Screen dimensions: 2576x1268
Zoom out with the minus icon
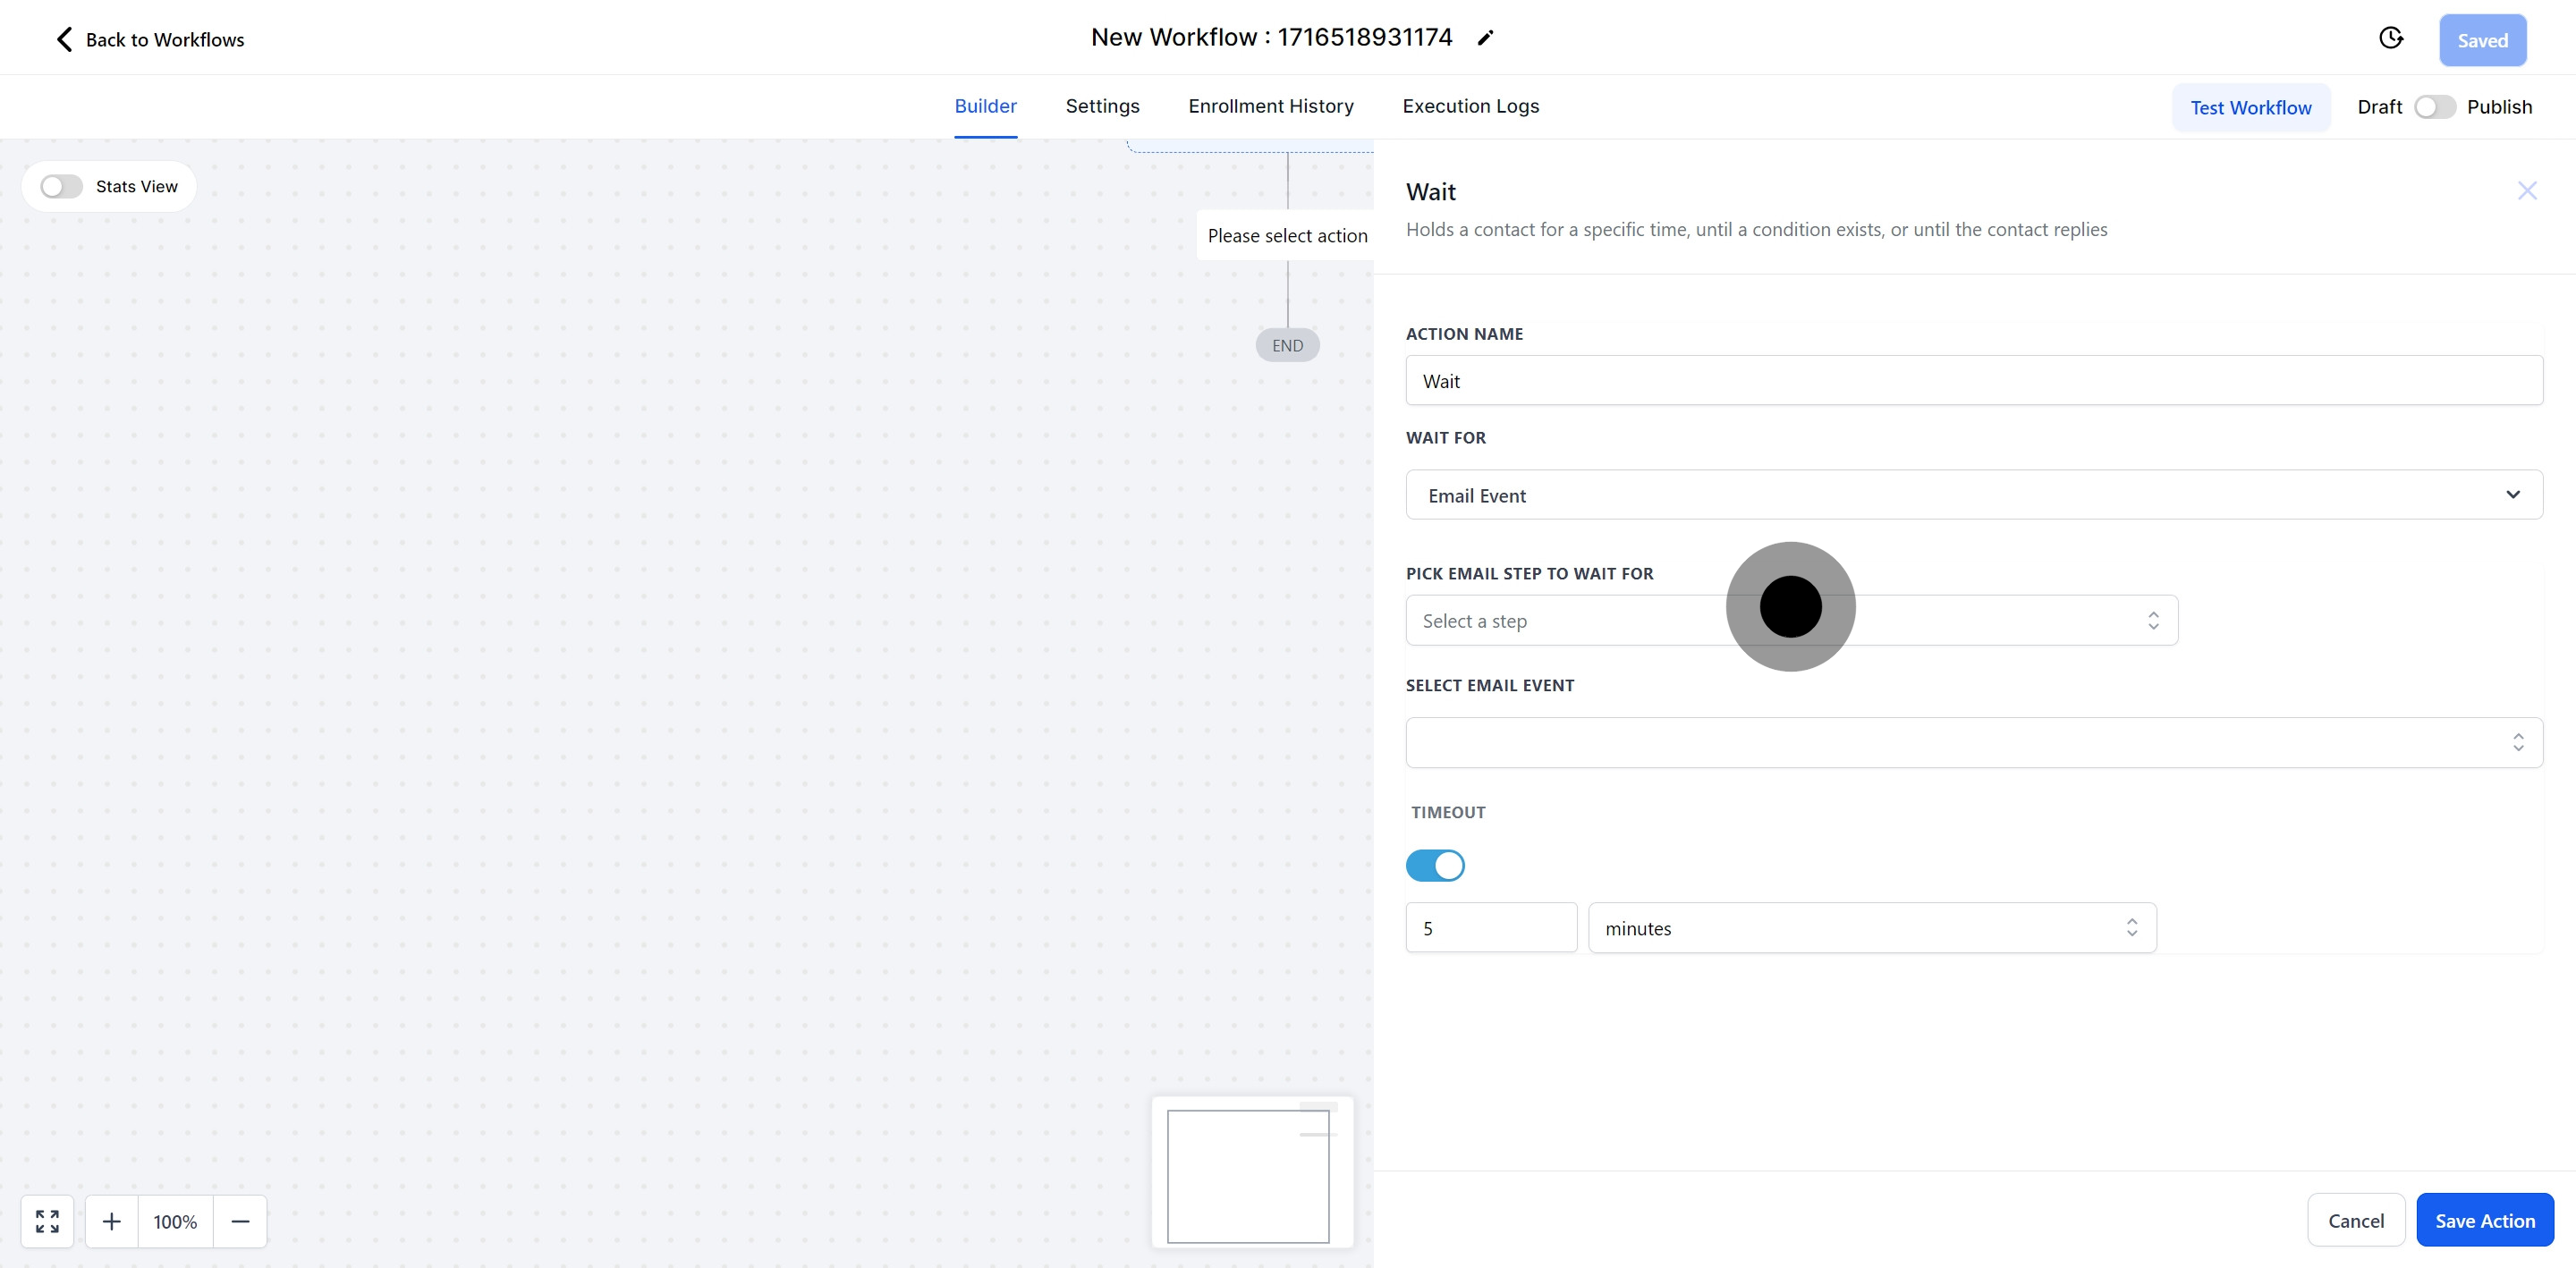[x=240, y=1221]
